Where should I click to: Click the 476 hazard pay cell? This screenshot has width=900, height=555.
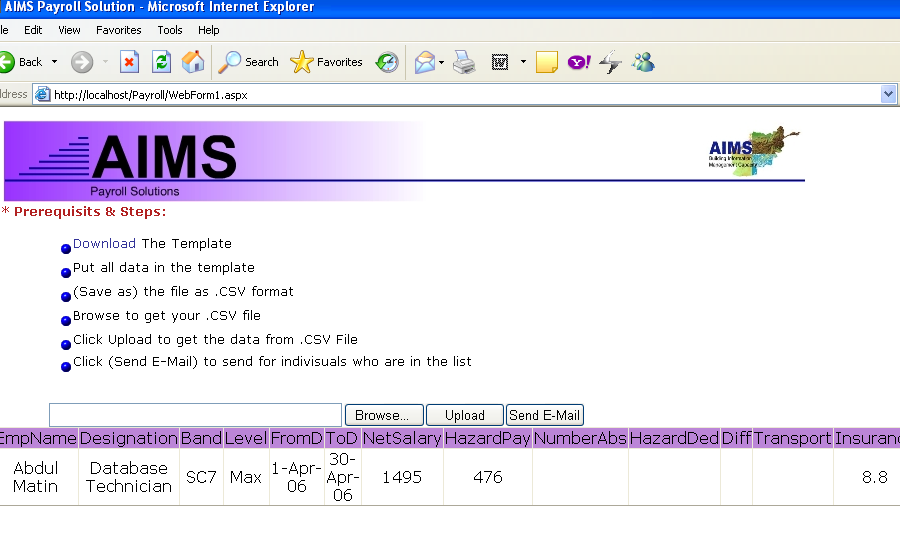487,477
